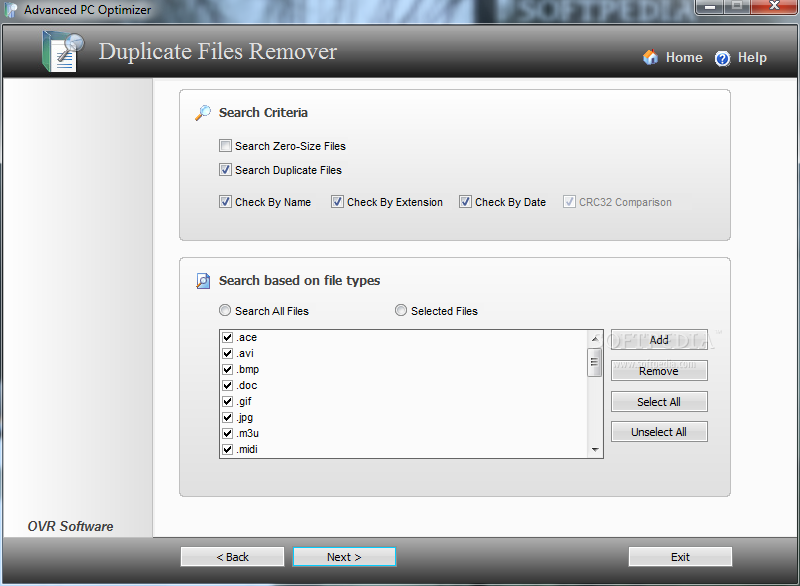Click the Exit button
Image resolution: width=800 pixels, height=586 pixels.
(680, 557)
